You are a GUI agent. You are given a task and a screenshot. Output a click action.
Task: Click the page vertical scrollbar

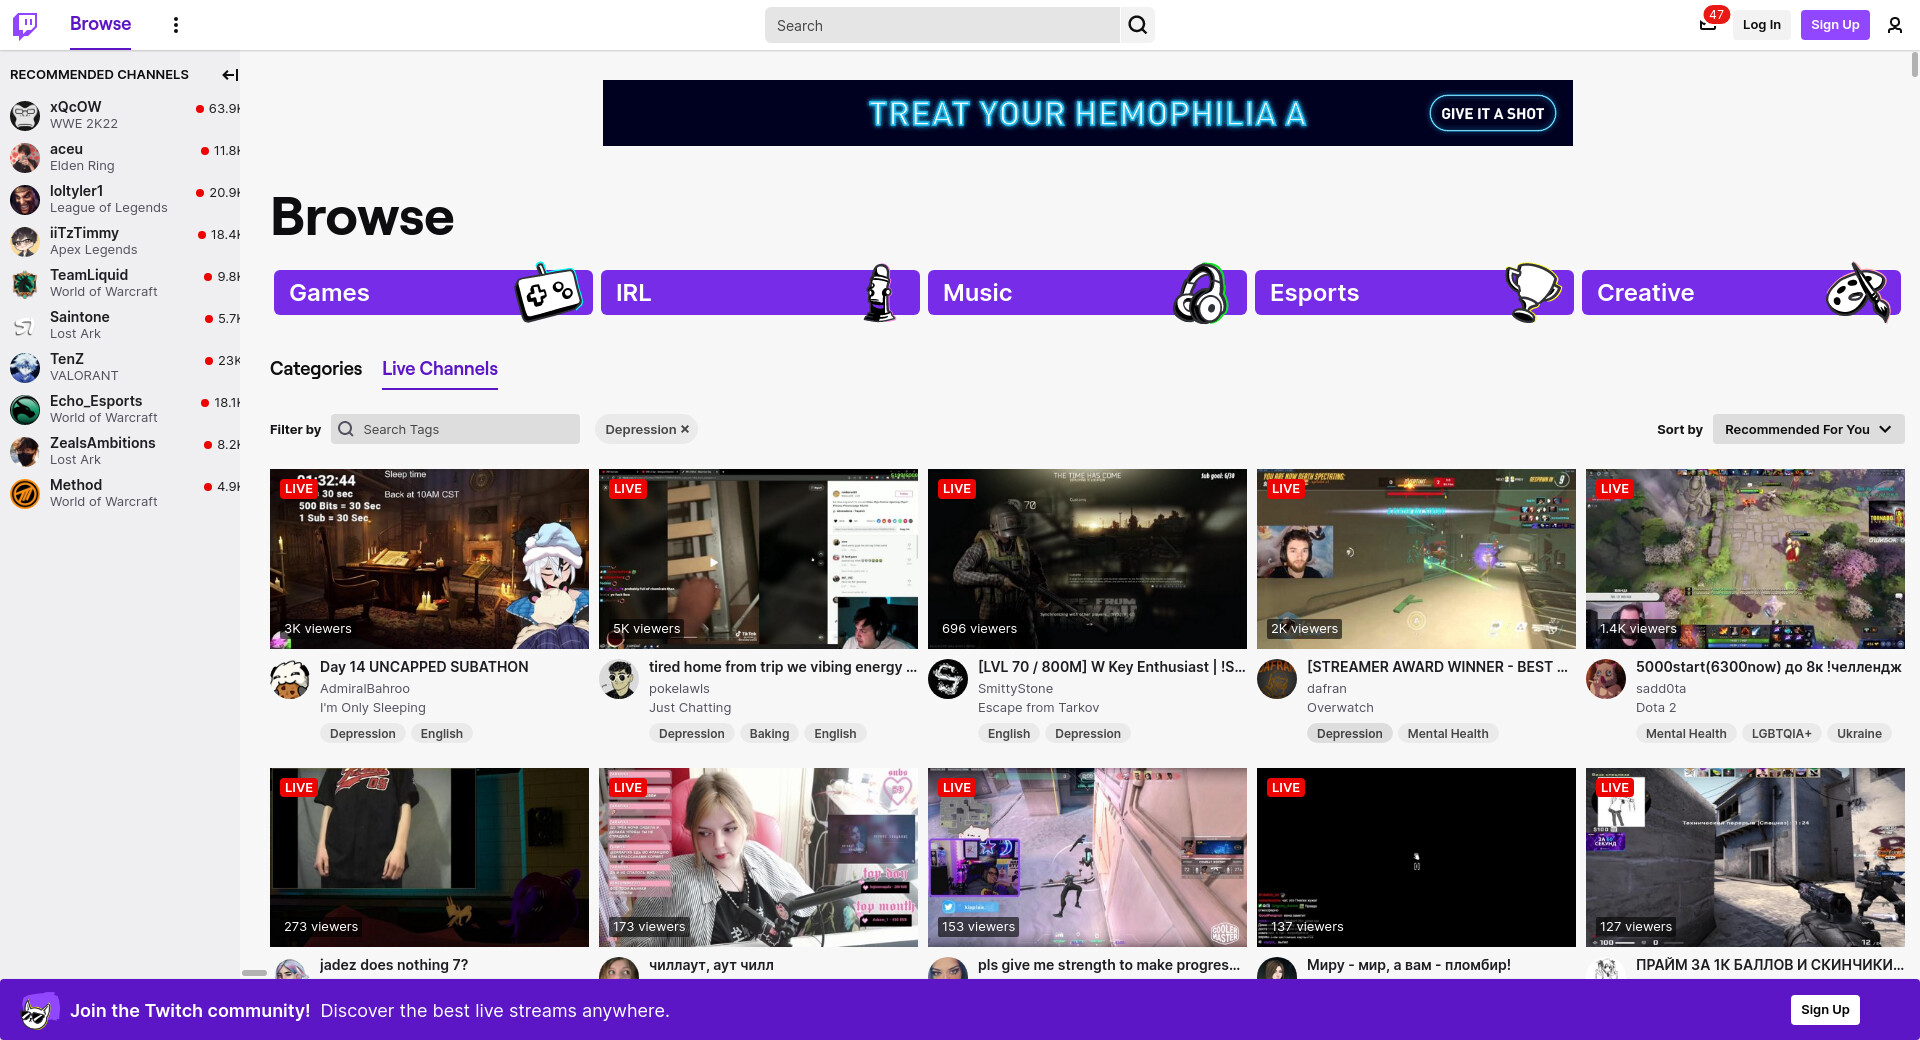(x=1914, y=65)
